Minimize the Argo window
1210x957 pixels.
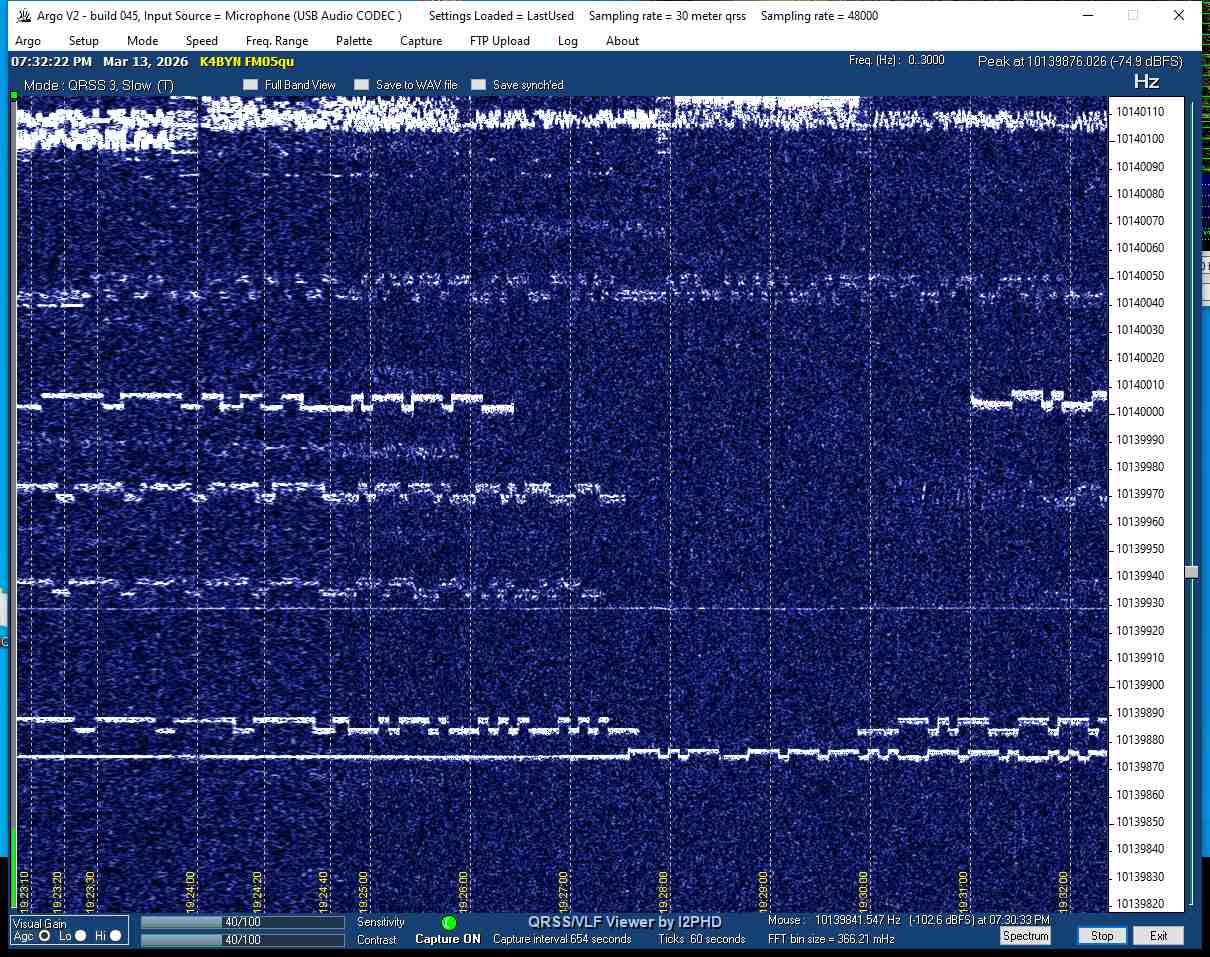pyautogui.click(x=1087, y=16)
